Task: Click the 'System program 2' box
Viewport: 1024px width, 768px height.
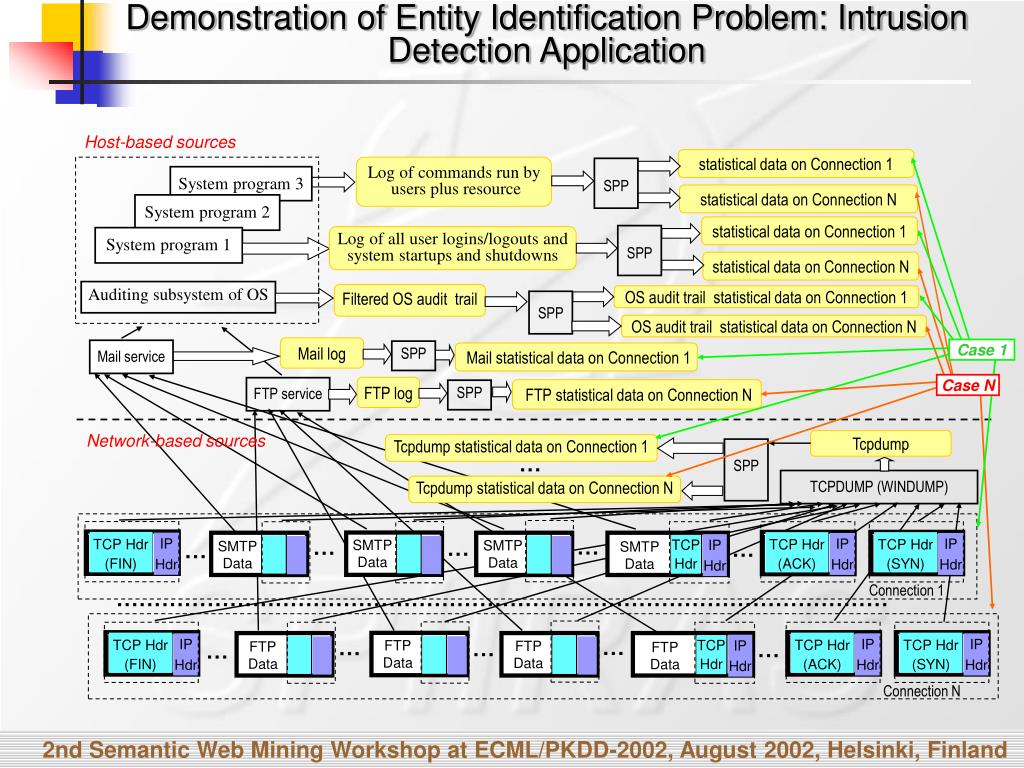Action: (x=207, y=212)
